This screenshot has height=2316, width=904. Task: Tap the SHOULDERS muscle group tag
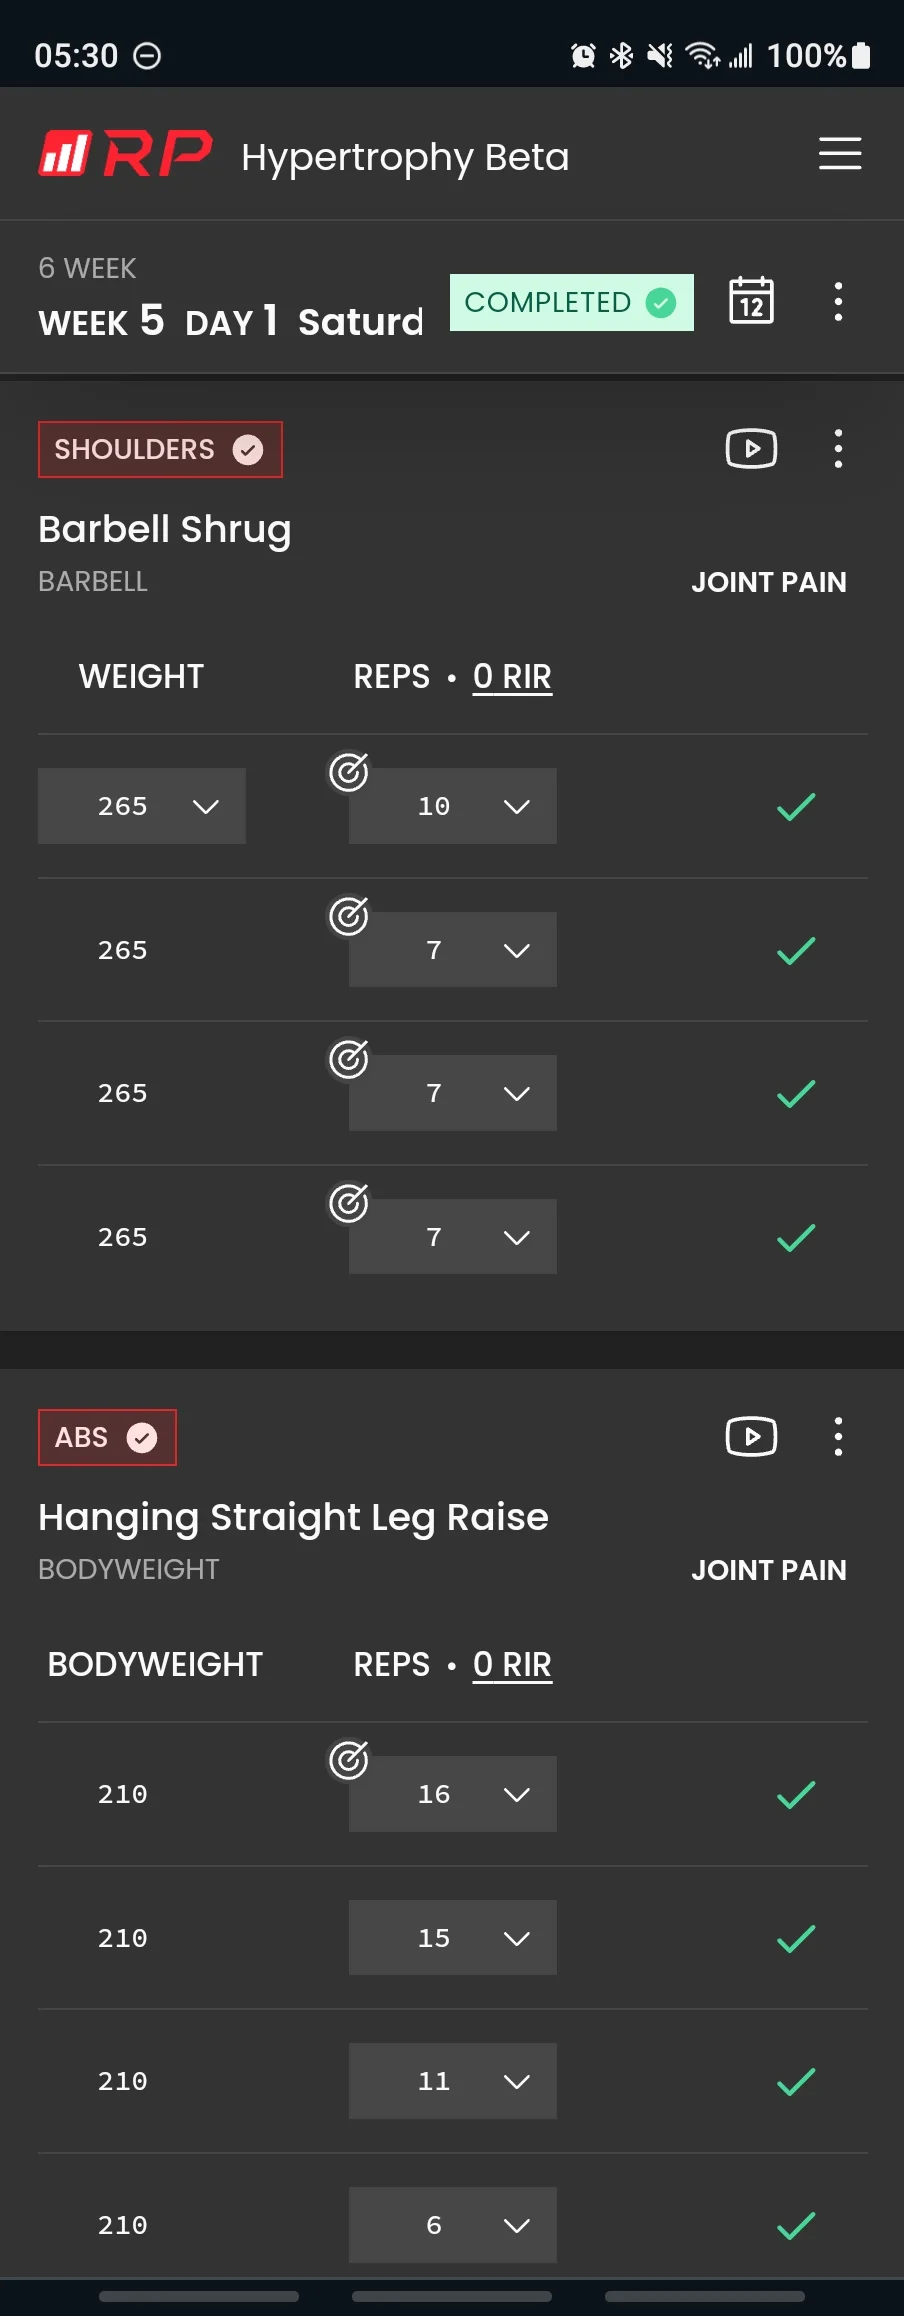pos(160,450)
